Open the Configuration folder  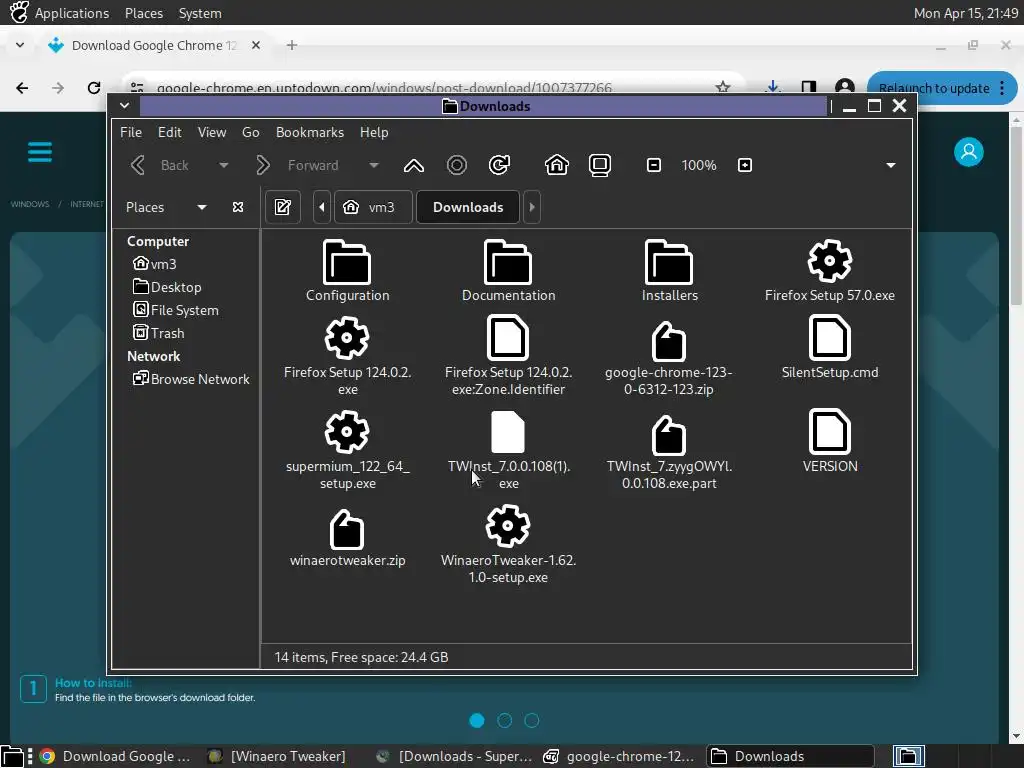point(347,262)
